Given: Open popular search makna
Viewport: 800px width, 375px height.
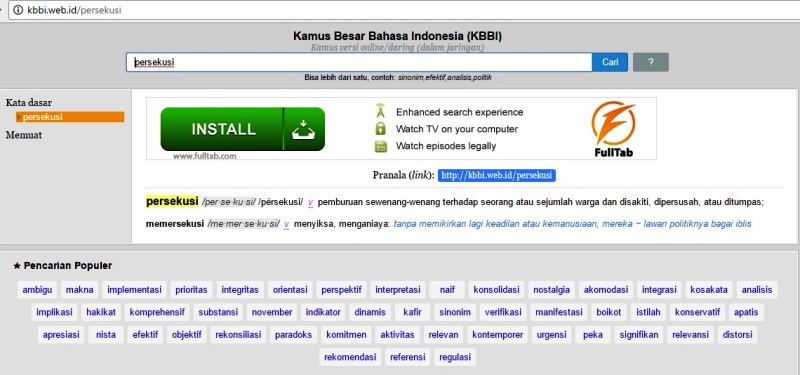Looking at the screenshot, I should pyautogui.click(x=80, y=290).
